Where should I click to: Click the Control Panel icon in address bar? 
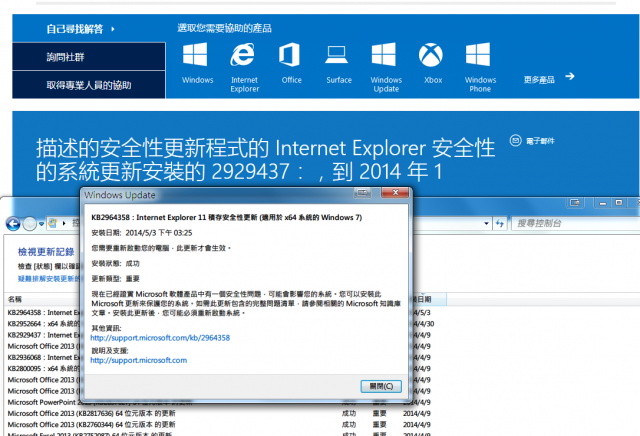click(52, 223)
